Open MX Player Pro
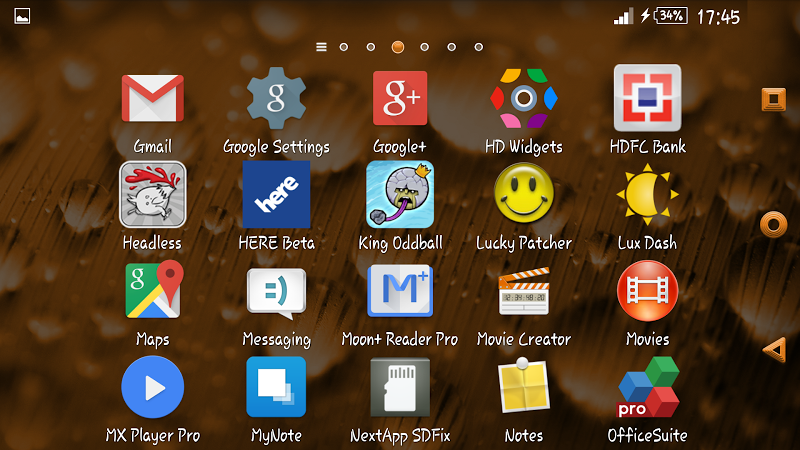 click(153, 387)
